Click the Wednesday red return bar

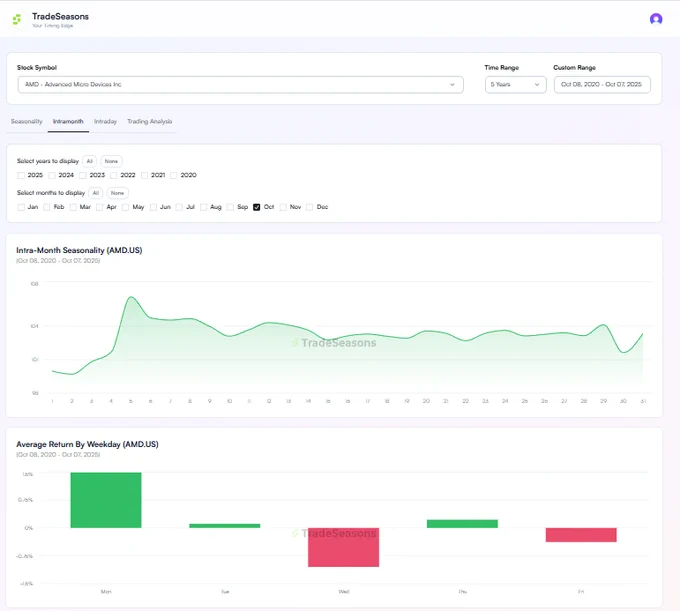(x=343, y=547)
